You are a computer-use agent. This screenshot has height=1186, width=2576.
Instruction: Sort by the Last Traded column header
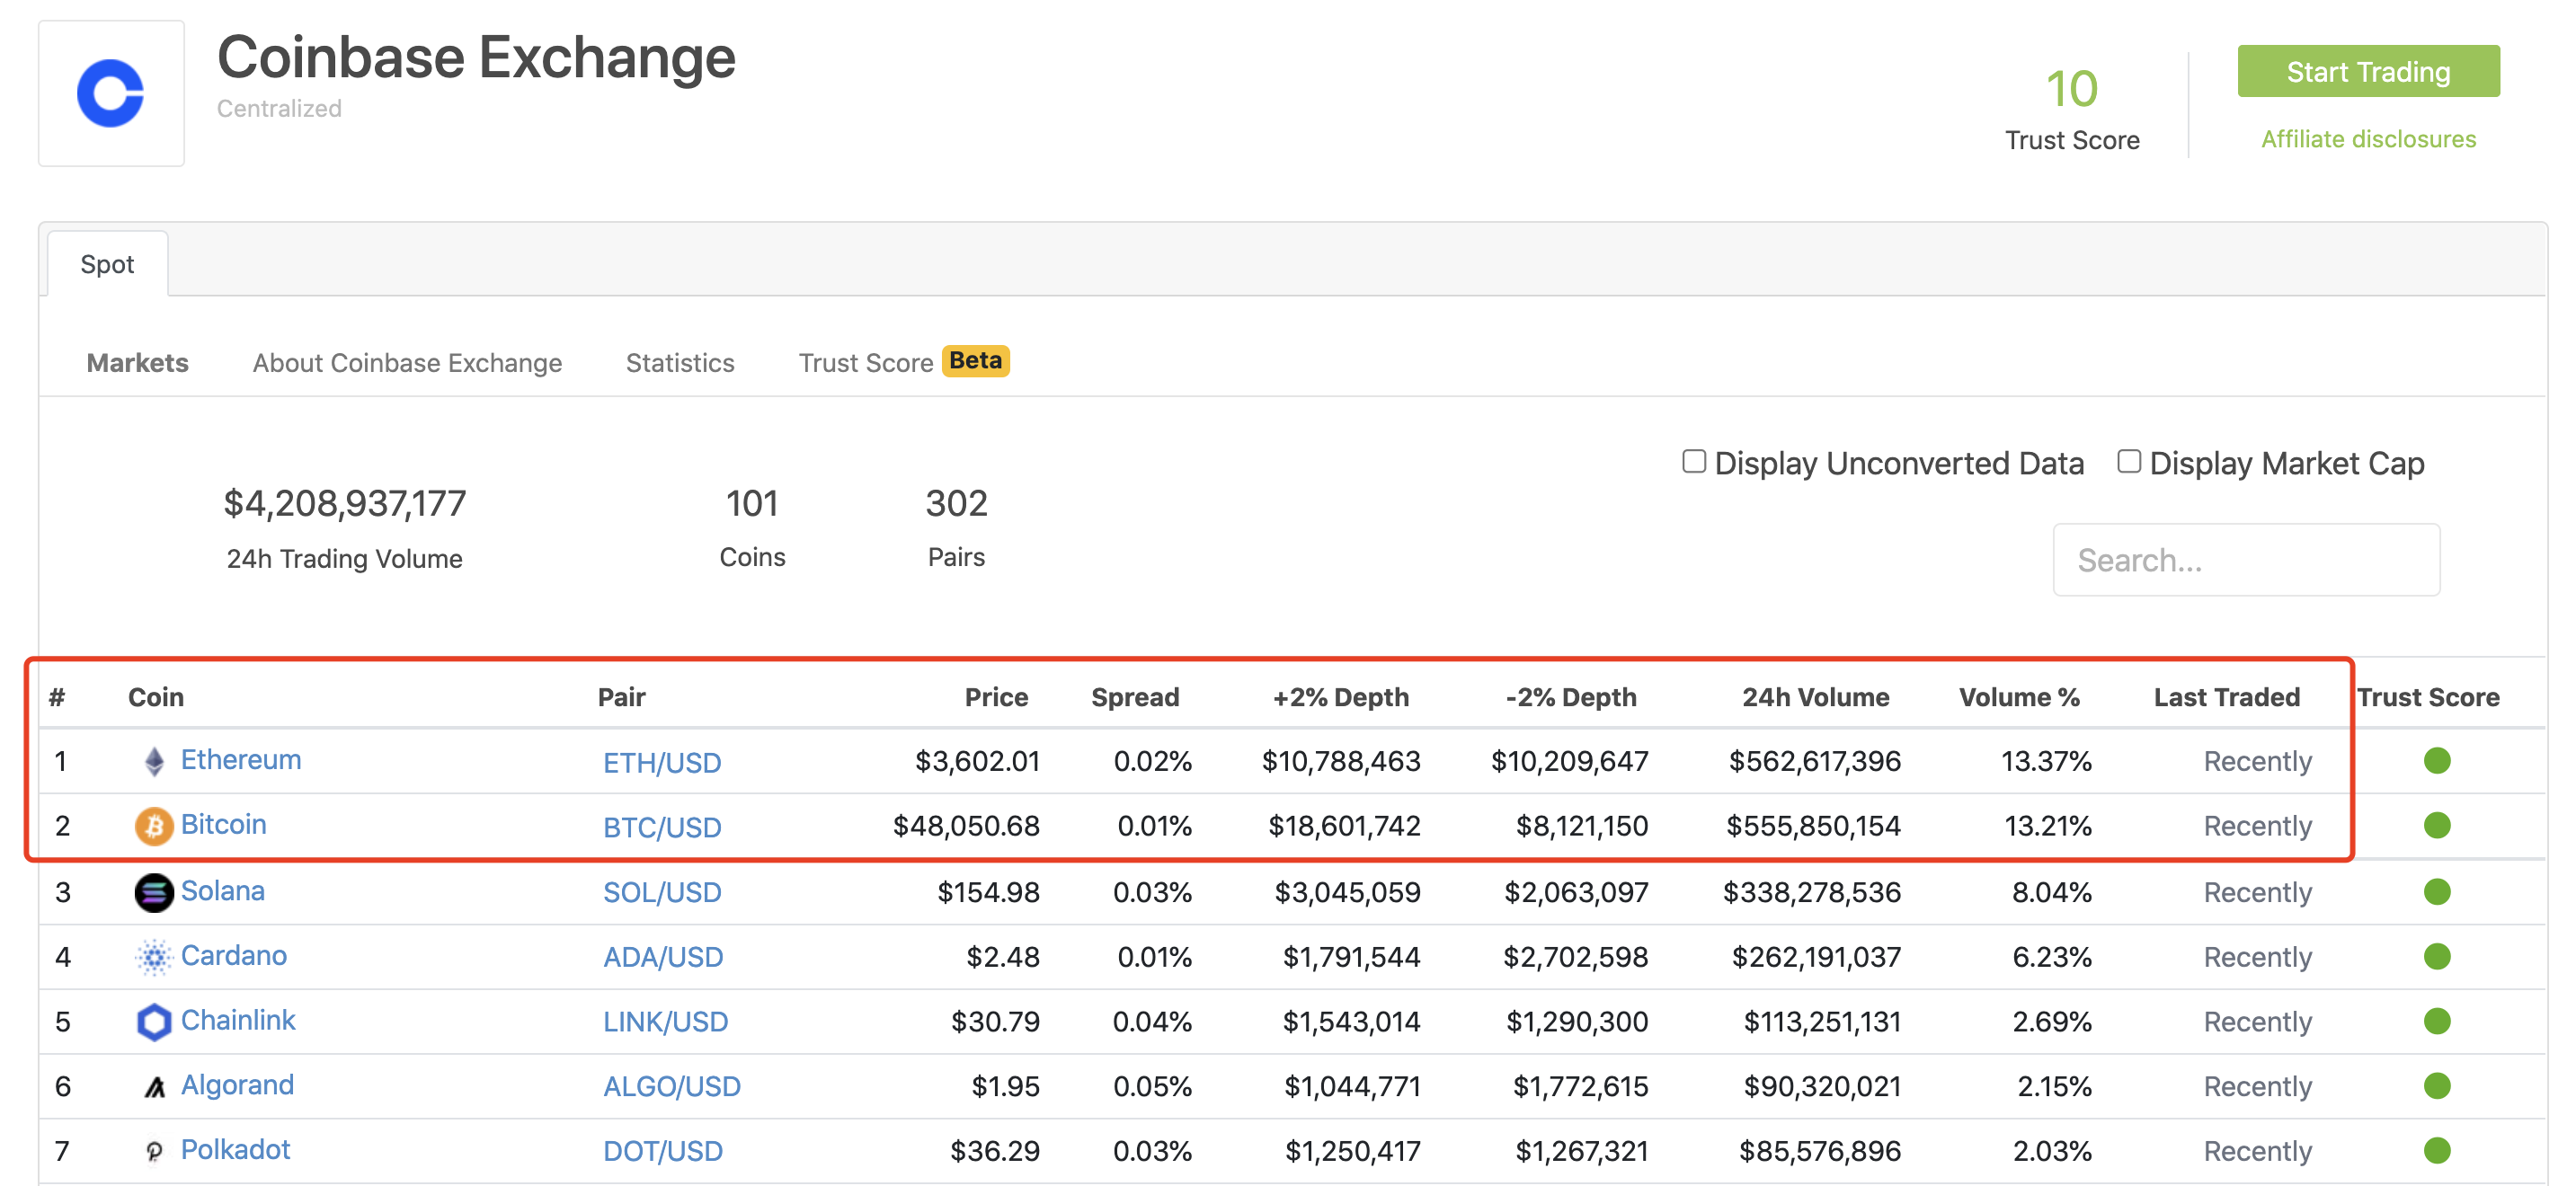point(2227,697)
